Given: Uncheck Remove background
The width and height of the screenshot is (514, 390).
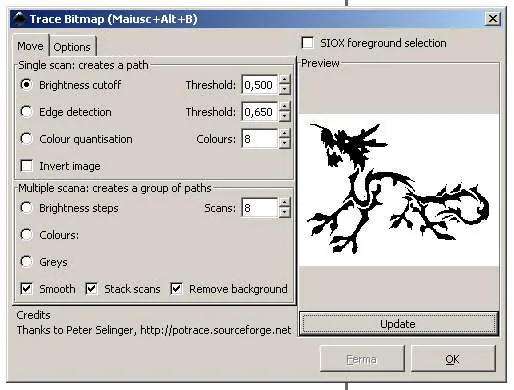Looking at the screenshot, I should click(x=176, y=289).
